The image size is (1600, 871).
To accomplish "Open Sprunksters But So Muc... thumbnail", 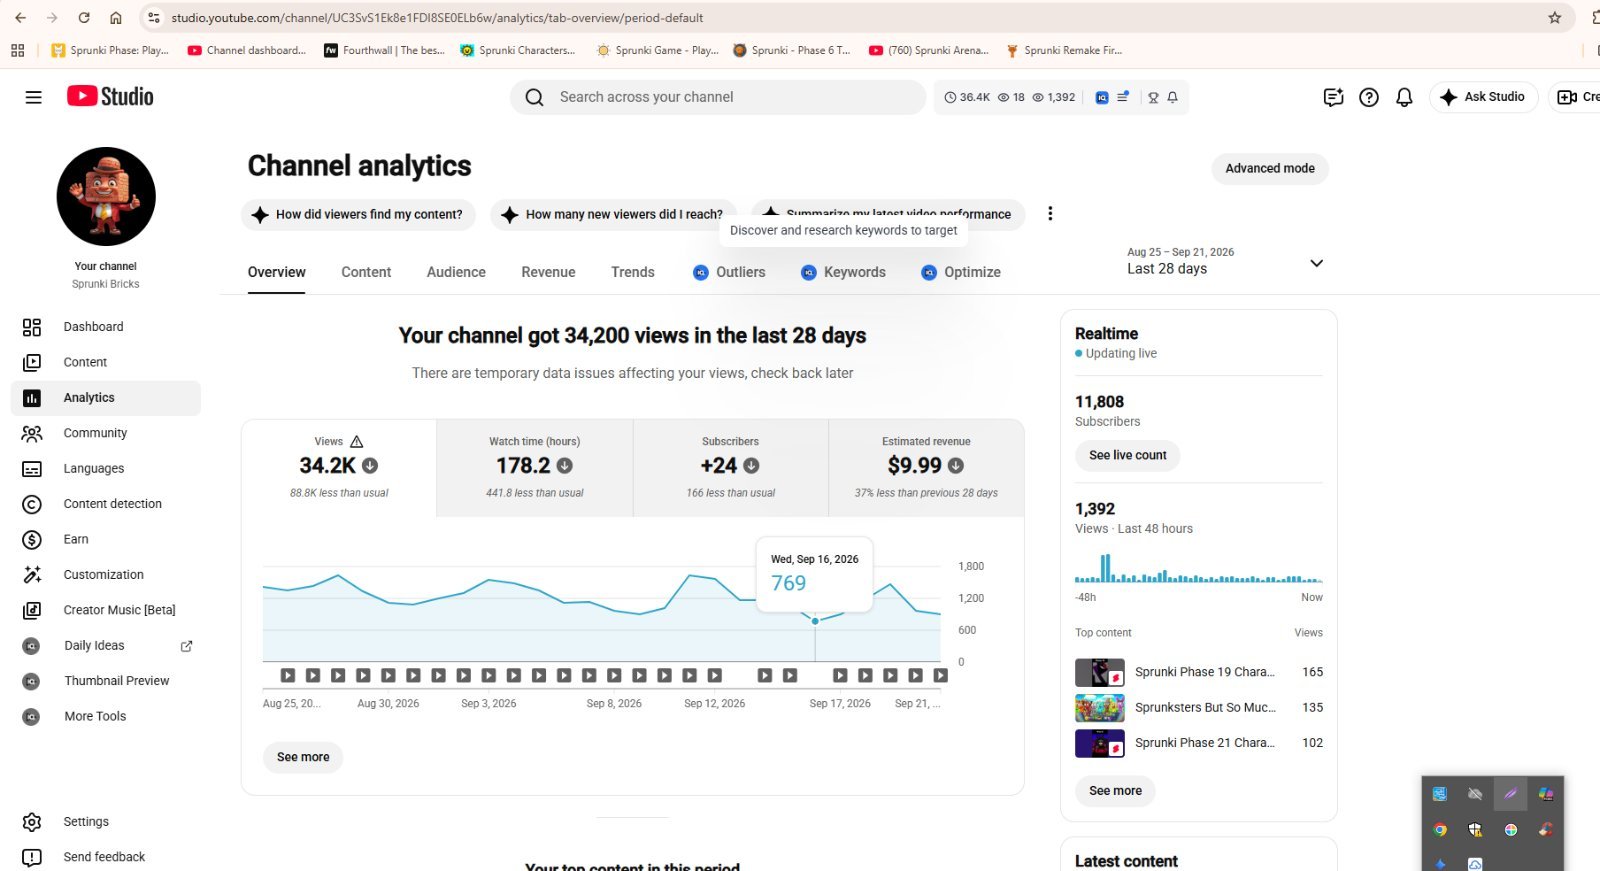I will tap(1100, 708).
